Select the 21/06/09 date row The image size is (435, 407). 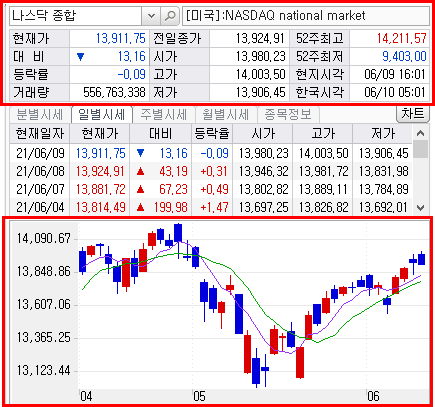coord(211,153)
